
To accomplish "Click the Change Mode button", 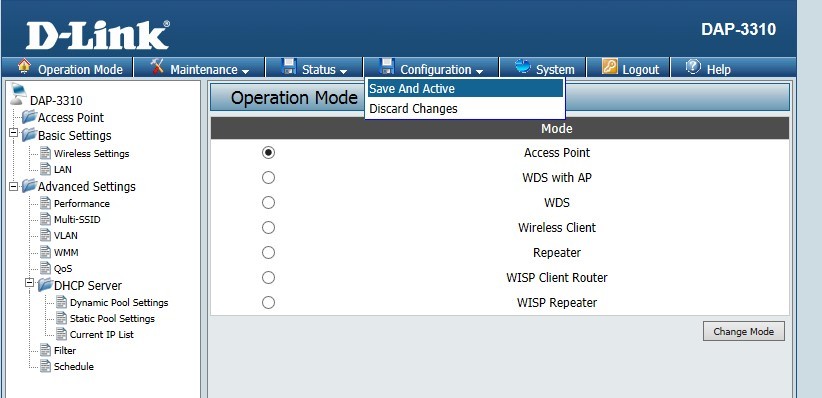I will coord(743,331).
